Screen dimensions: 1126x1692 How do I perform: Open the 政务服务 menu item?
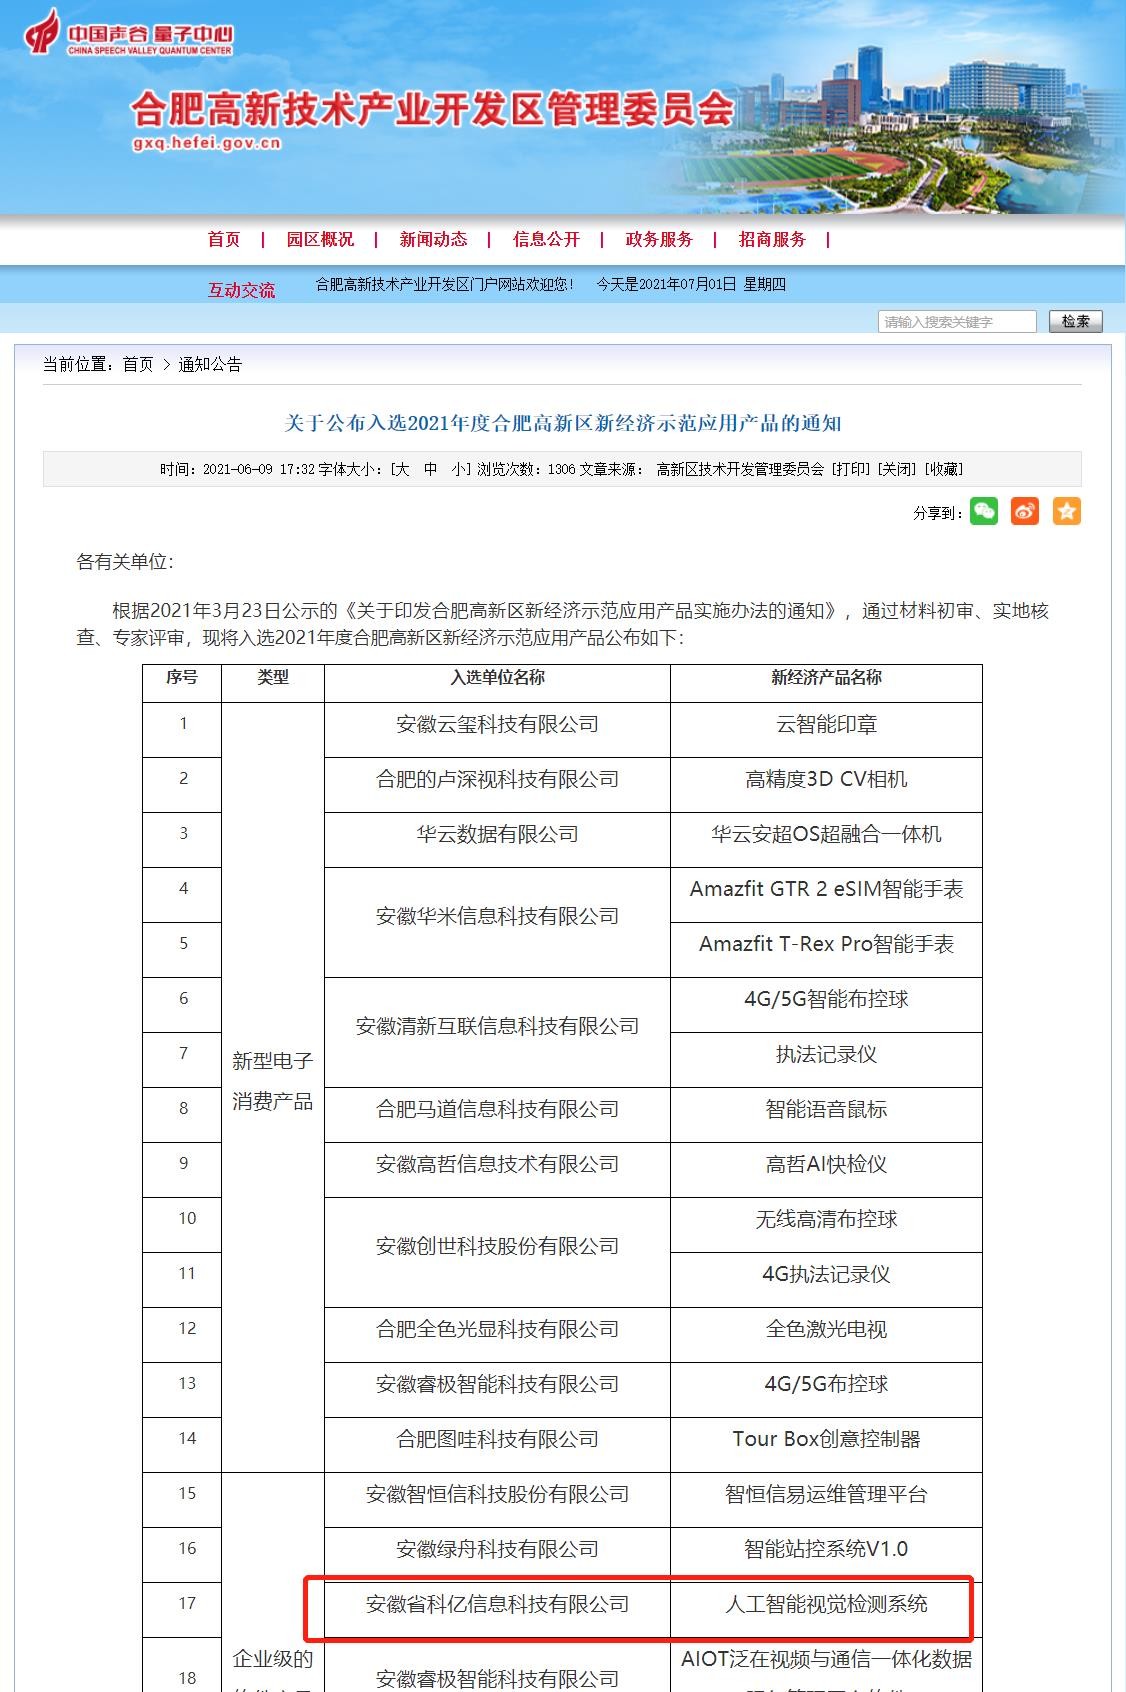(659, 239)
